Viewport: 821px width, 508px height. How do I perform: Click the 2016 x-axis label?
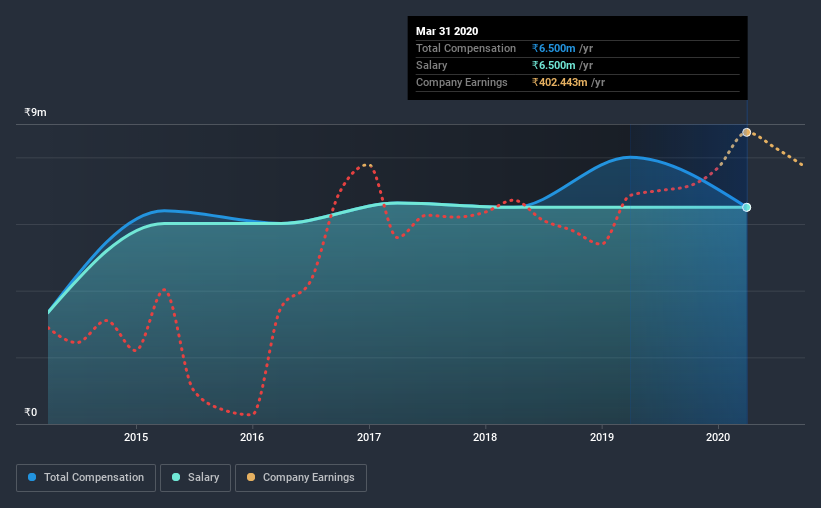252,437
